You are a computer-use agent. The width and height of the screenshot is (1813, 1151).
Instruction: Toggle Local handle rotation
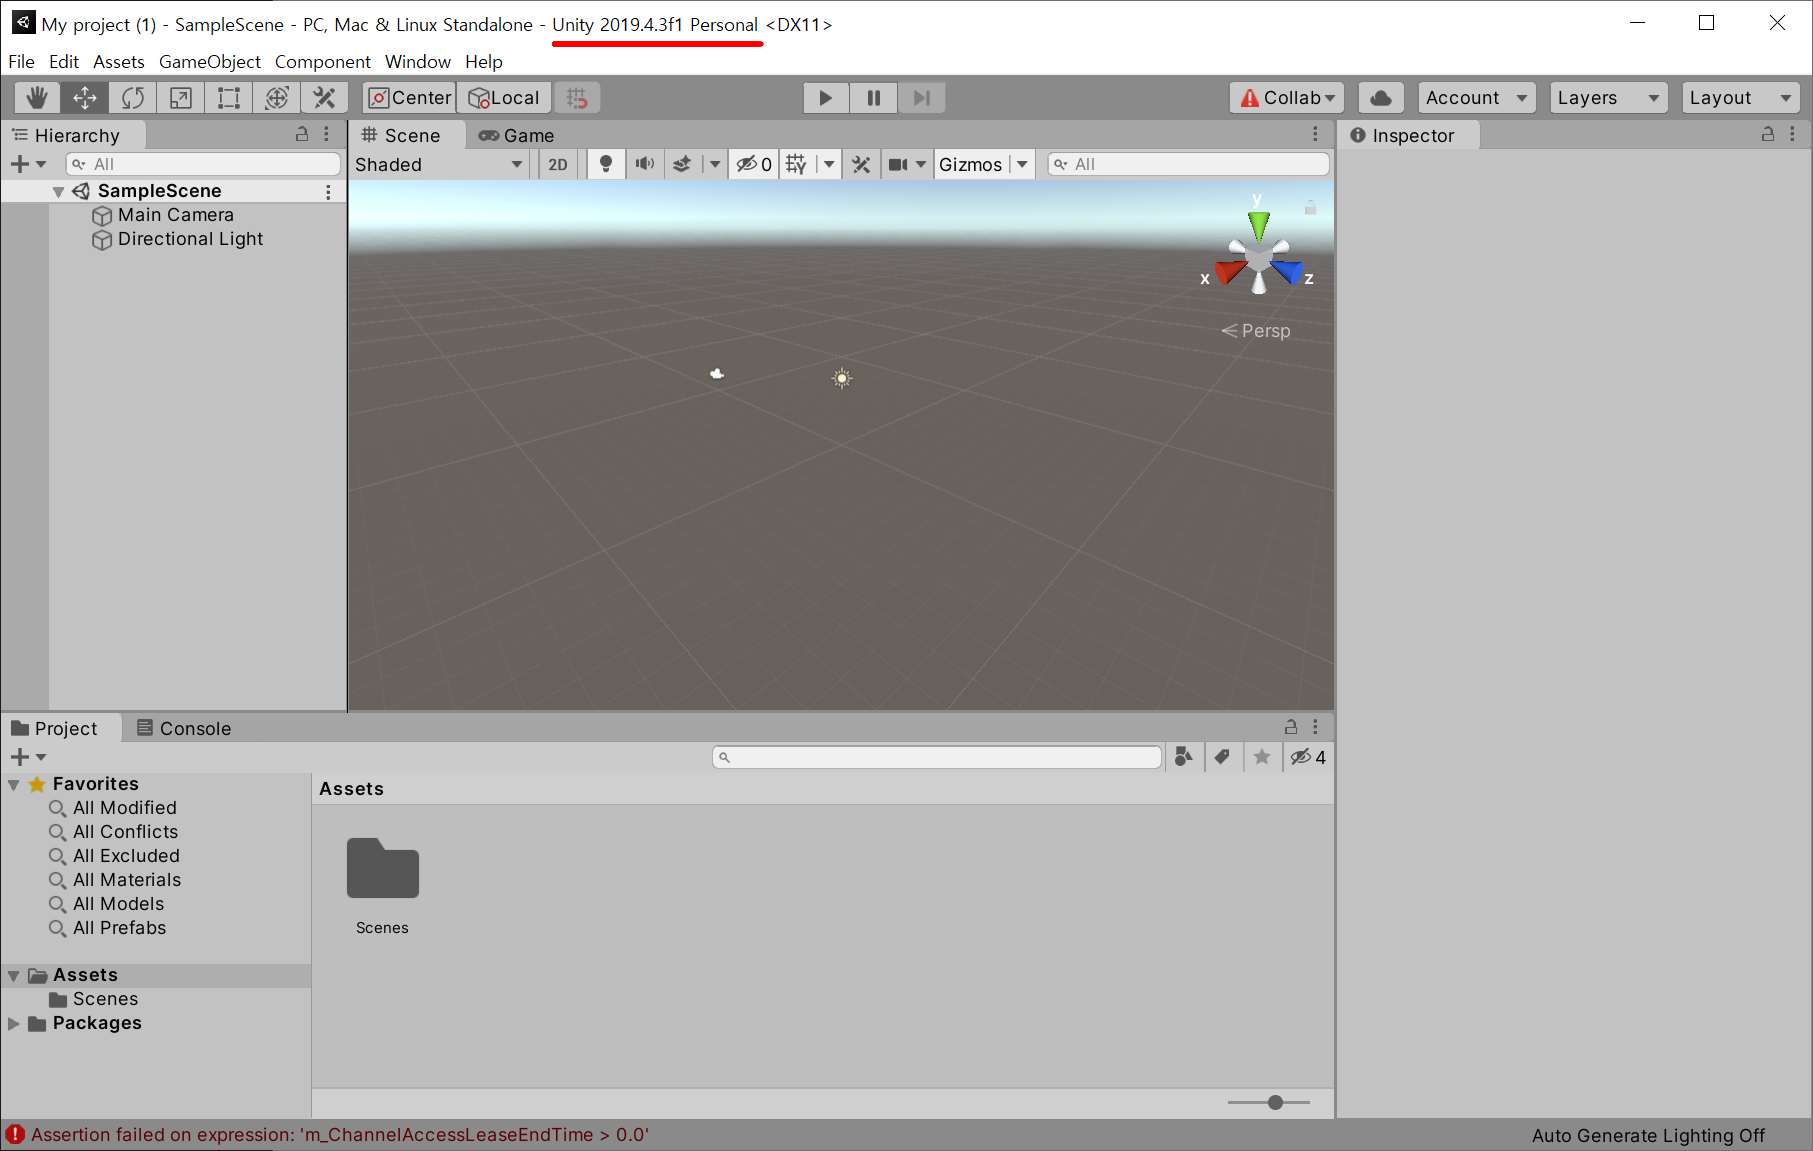pos(504,98)
